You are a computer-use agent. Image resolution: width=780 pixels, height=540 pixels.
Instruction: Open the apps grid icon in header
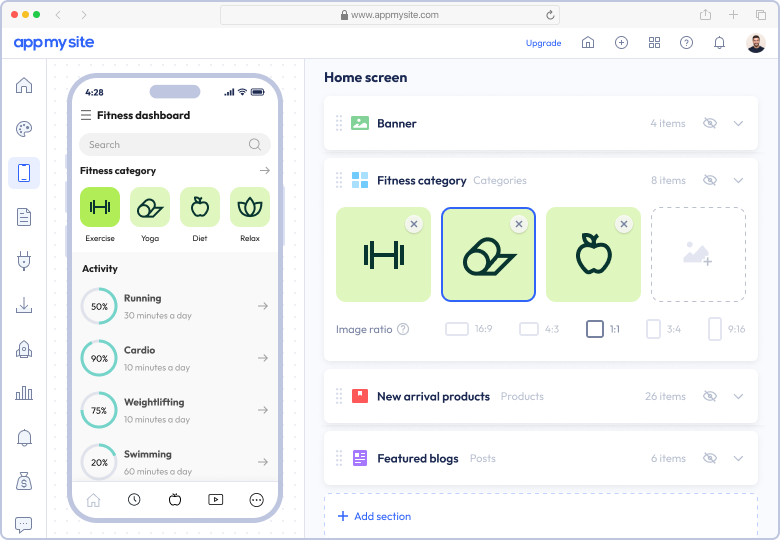pos(655,43)
